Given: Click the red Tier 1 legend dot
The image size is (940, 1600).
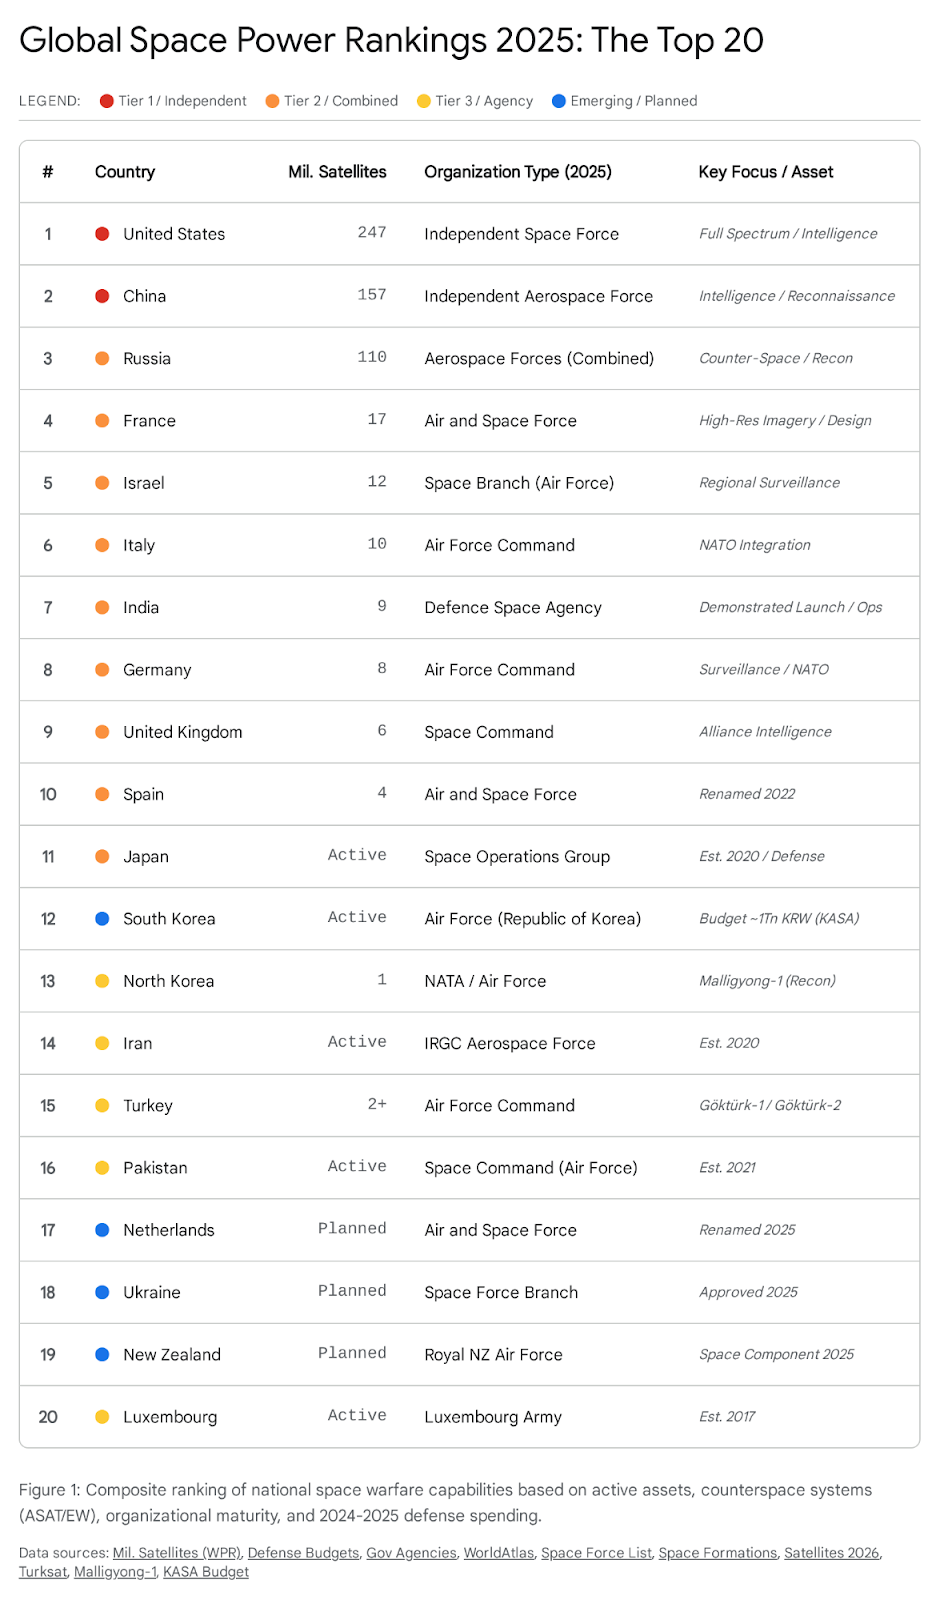Looking at the screenshot, I should [107, 101].
